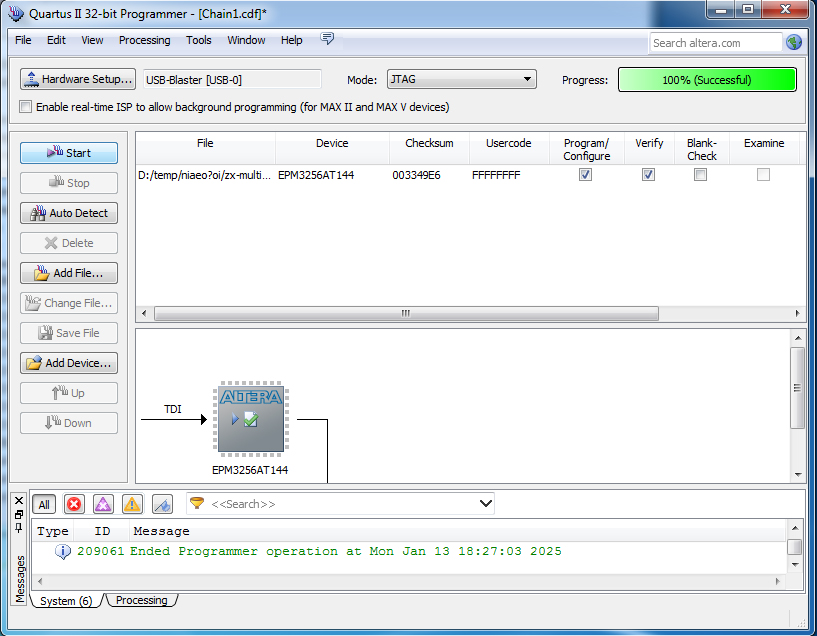Open the File menu
This screenshot has width=817, height=636.
tap(23, 40)
